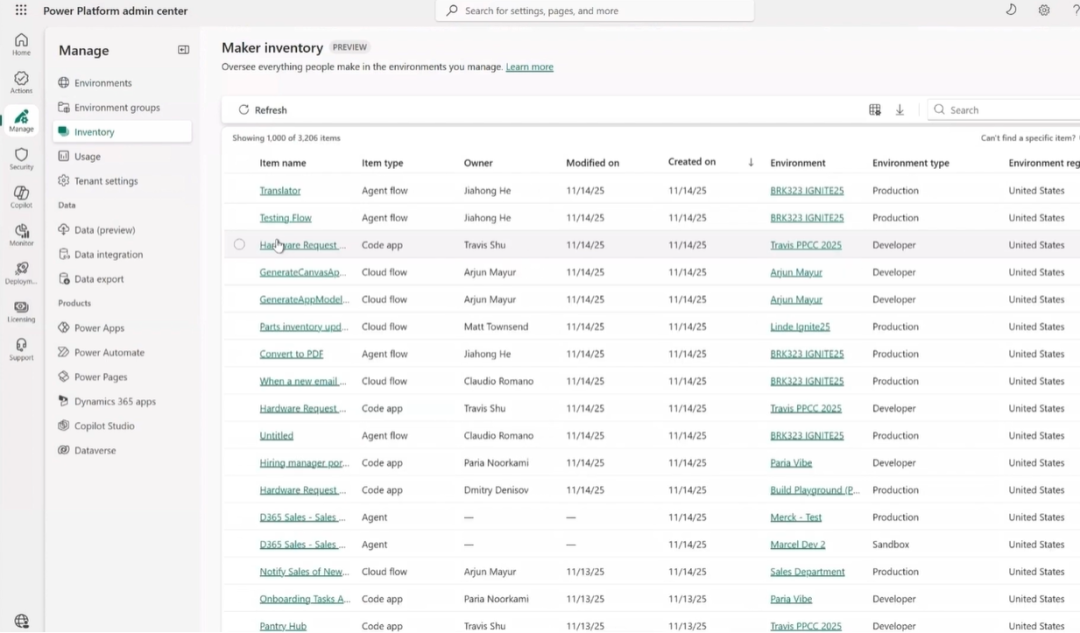Open the Convert to PDF item link

pyautogui.click(x=291, y=353)
